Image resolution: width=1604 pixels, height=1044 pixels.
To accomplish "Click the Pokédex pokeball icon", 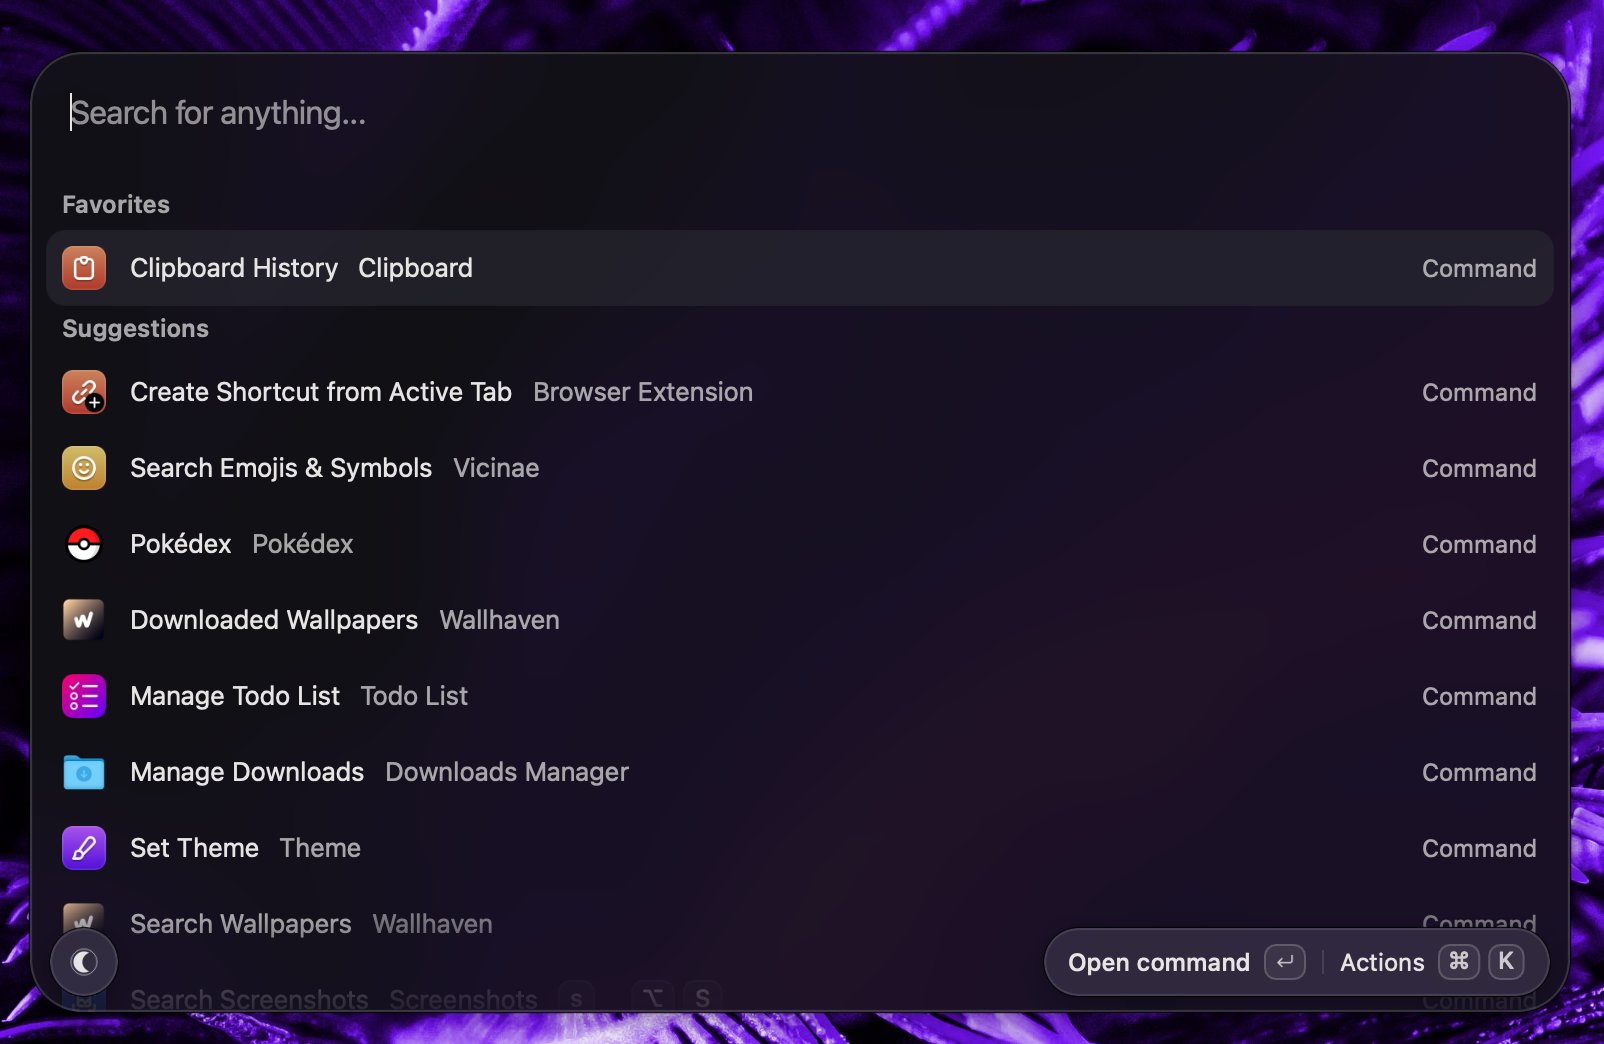I will pos(84,544).
